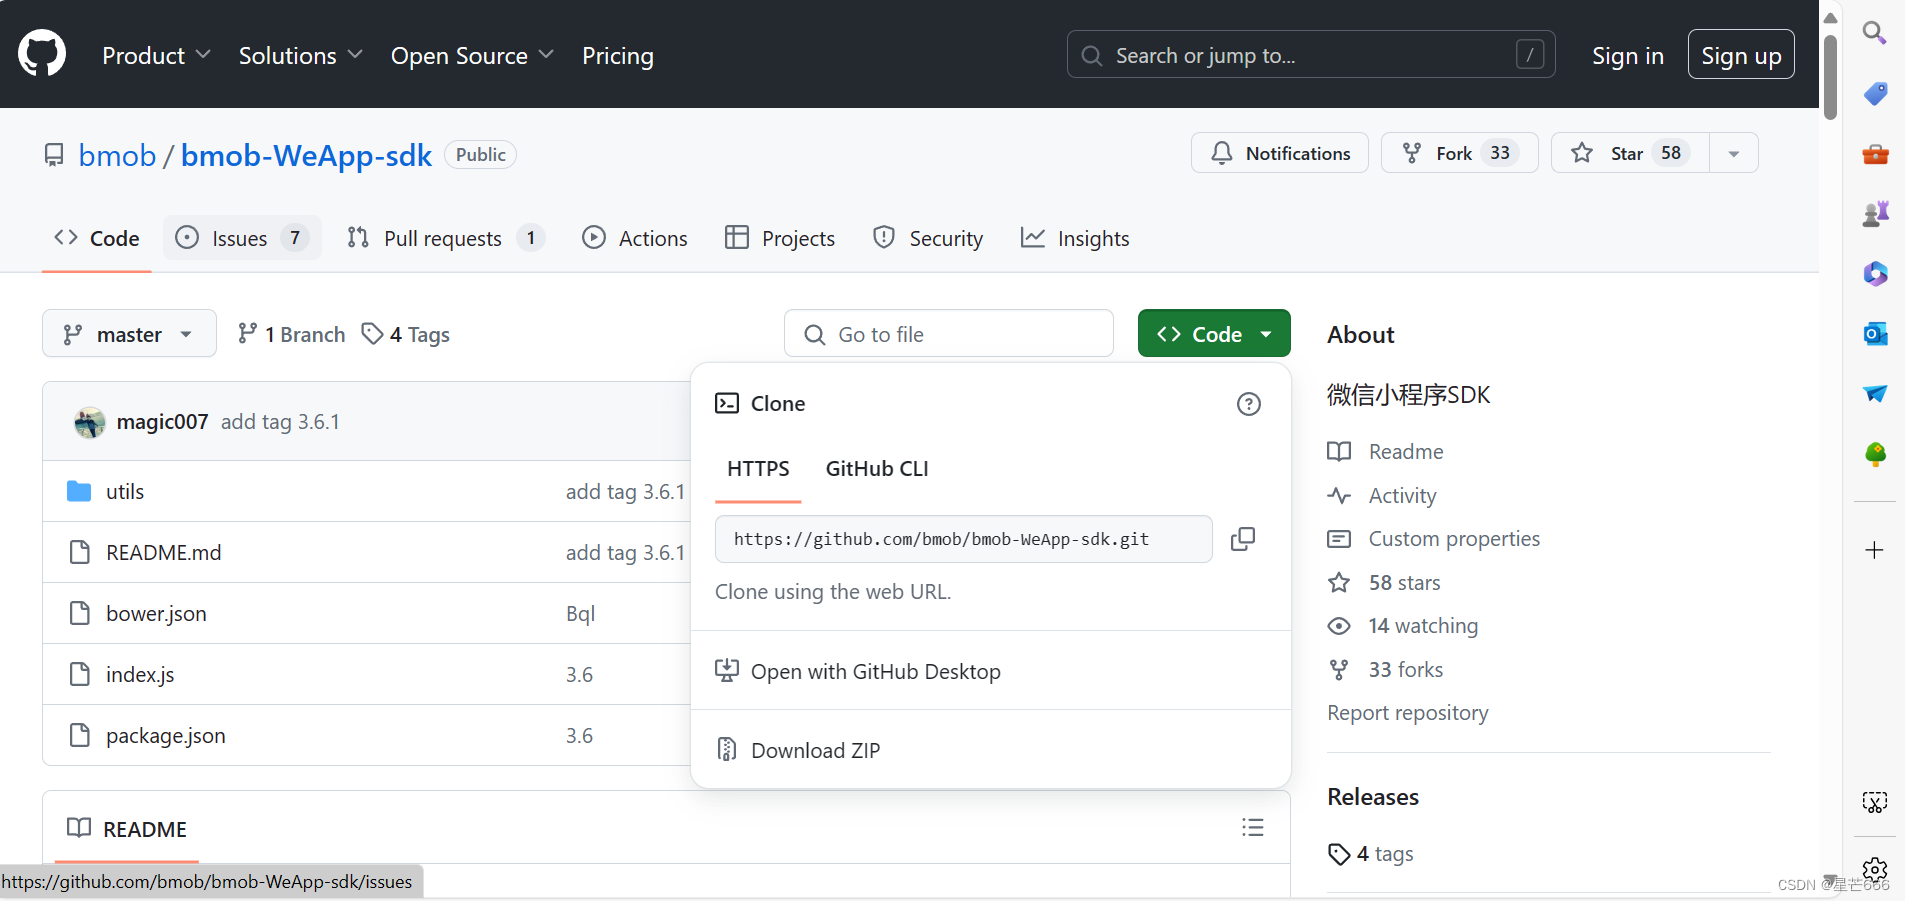
Task: Copy the HTTPS clone URL to clipboard
Action: 1243,539
